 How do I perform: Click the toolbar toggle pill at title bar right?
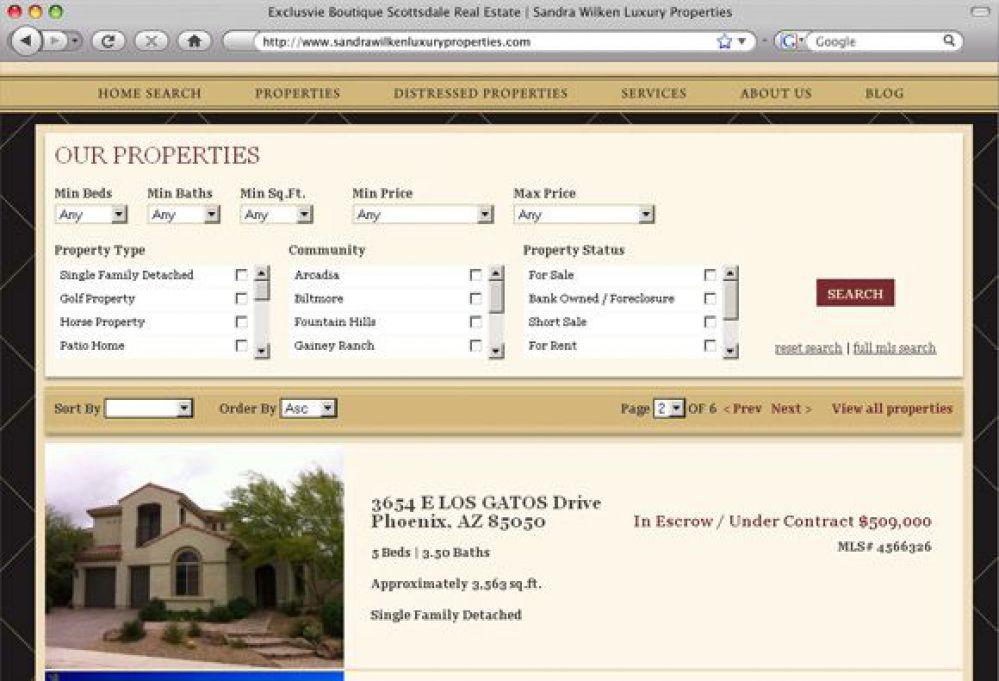pos(980,11)
